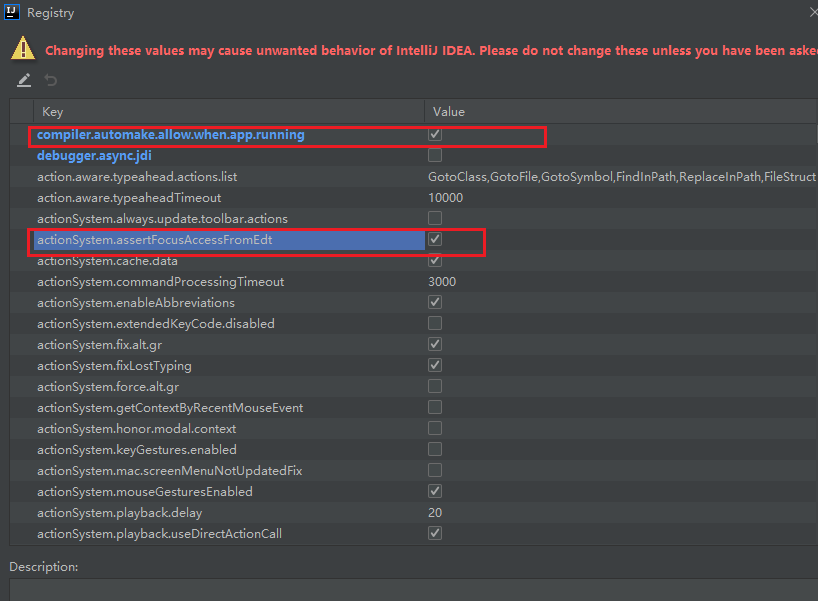Image resolution: width=818 pixels, height=601 pixels.
Task: Uncheck actionSystem.mouseGesturesEnabled checkbox
Action: pos(435,491)
